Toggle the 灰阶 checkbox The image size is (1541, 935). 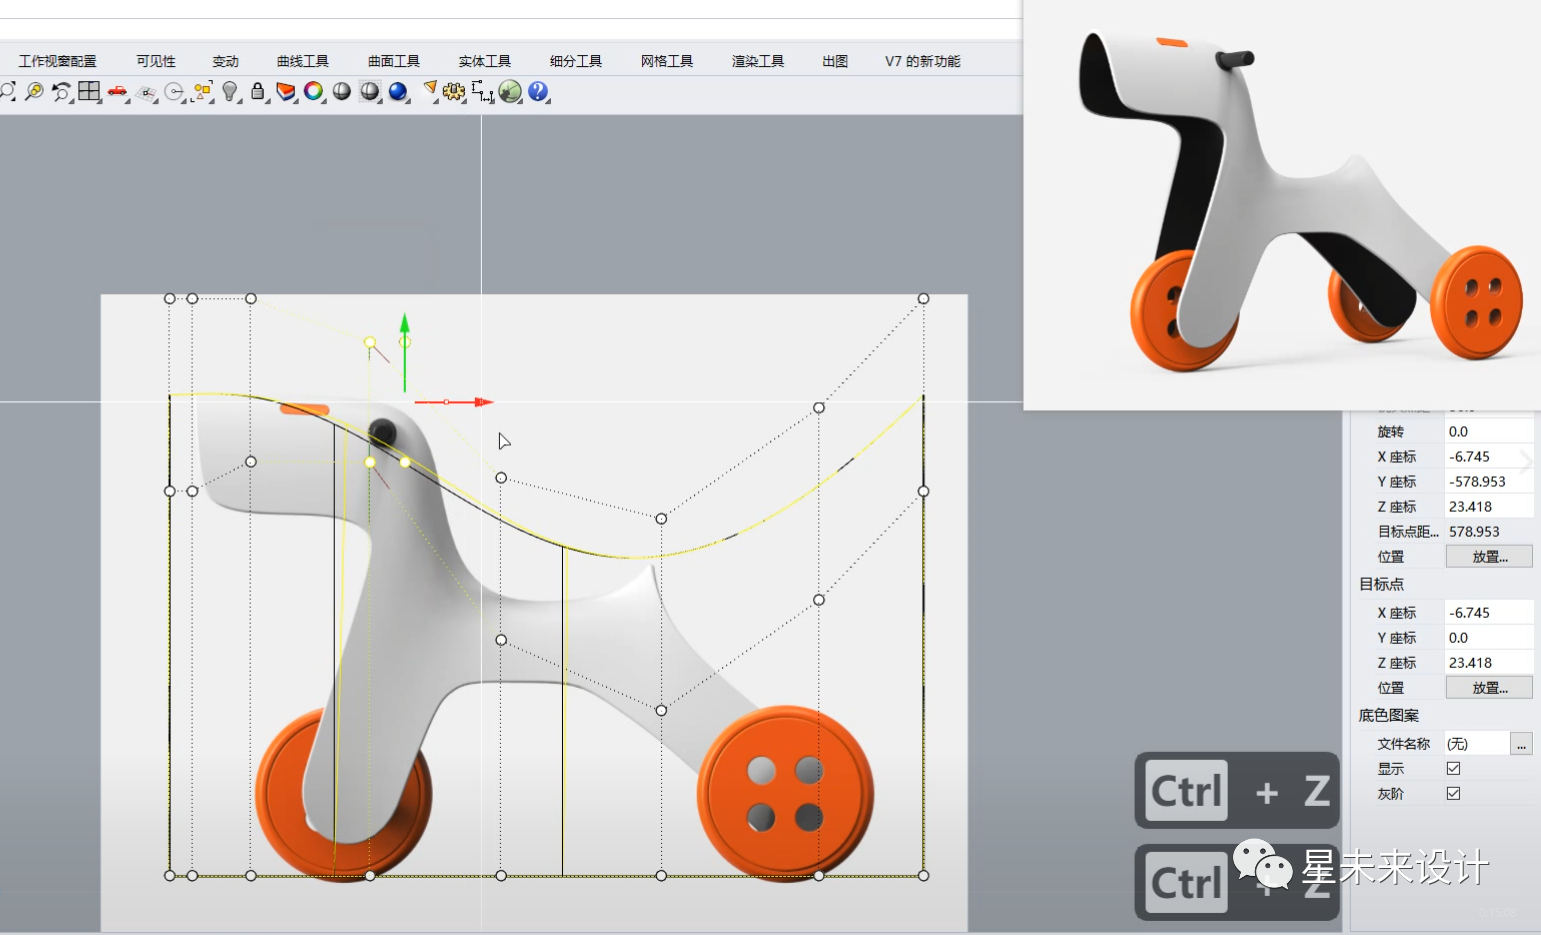(x=1453, y=793)
